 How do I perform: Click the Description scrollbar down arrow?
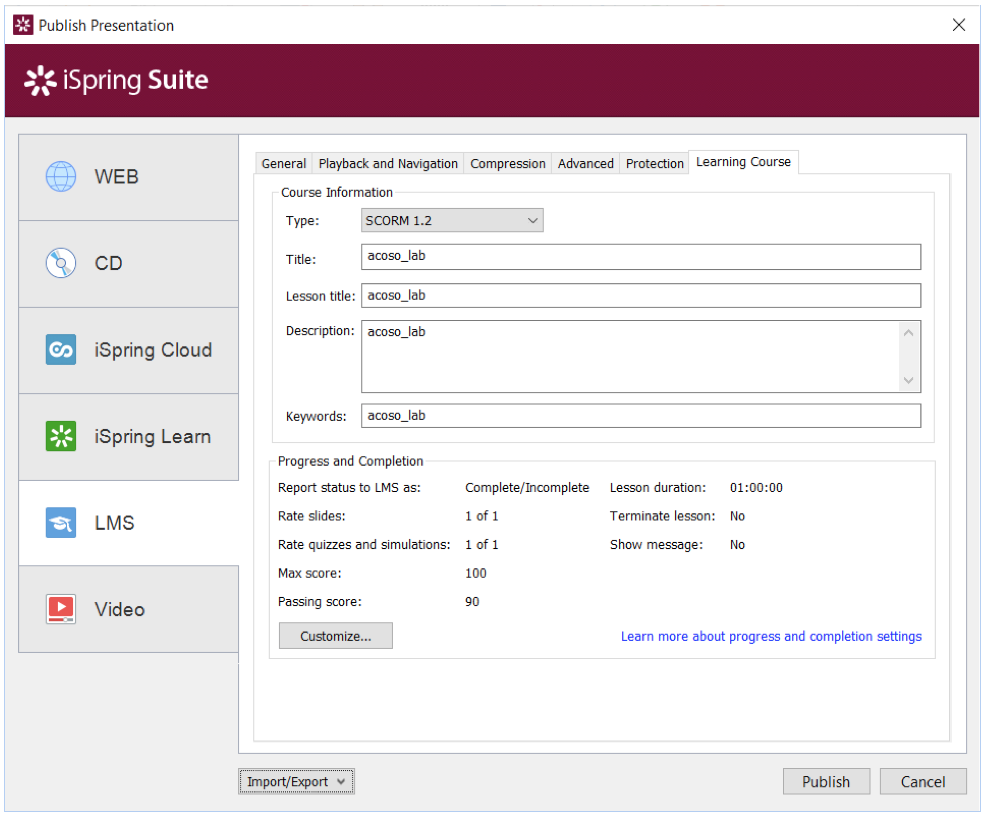pos(909,380)
